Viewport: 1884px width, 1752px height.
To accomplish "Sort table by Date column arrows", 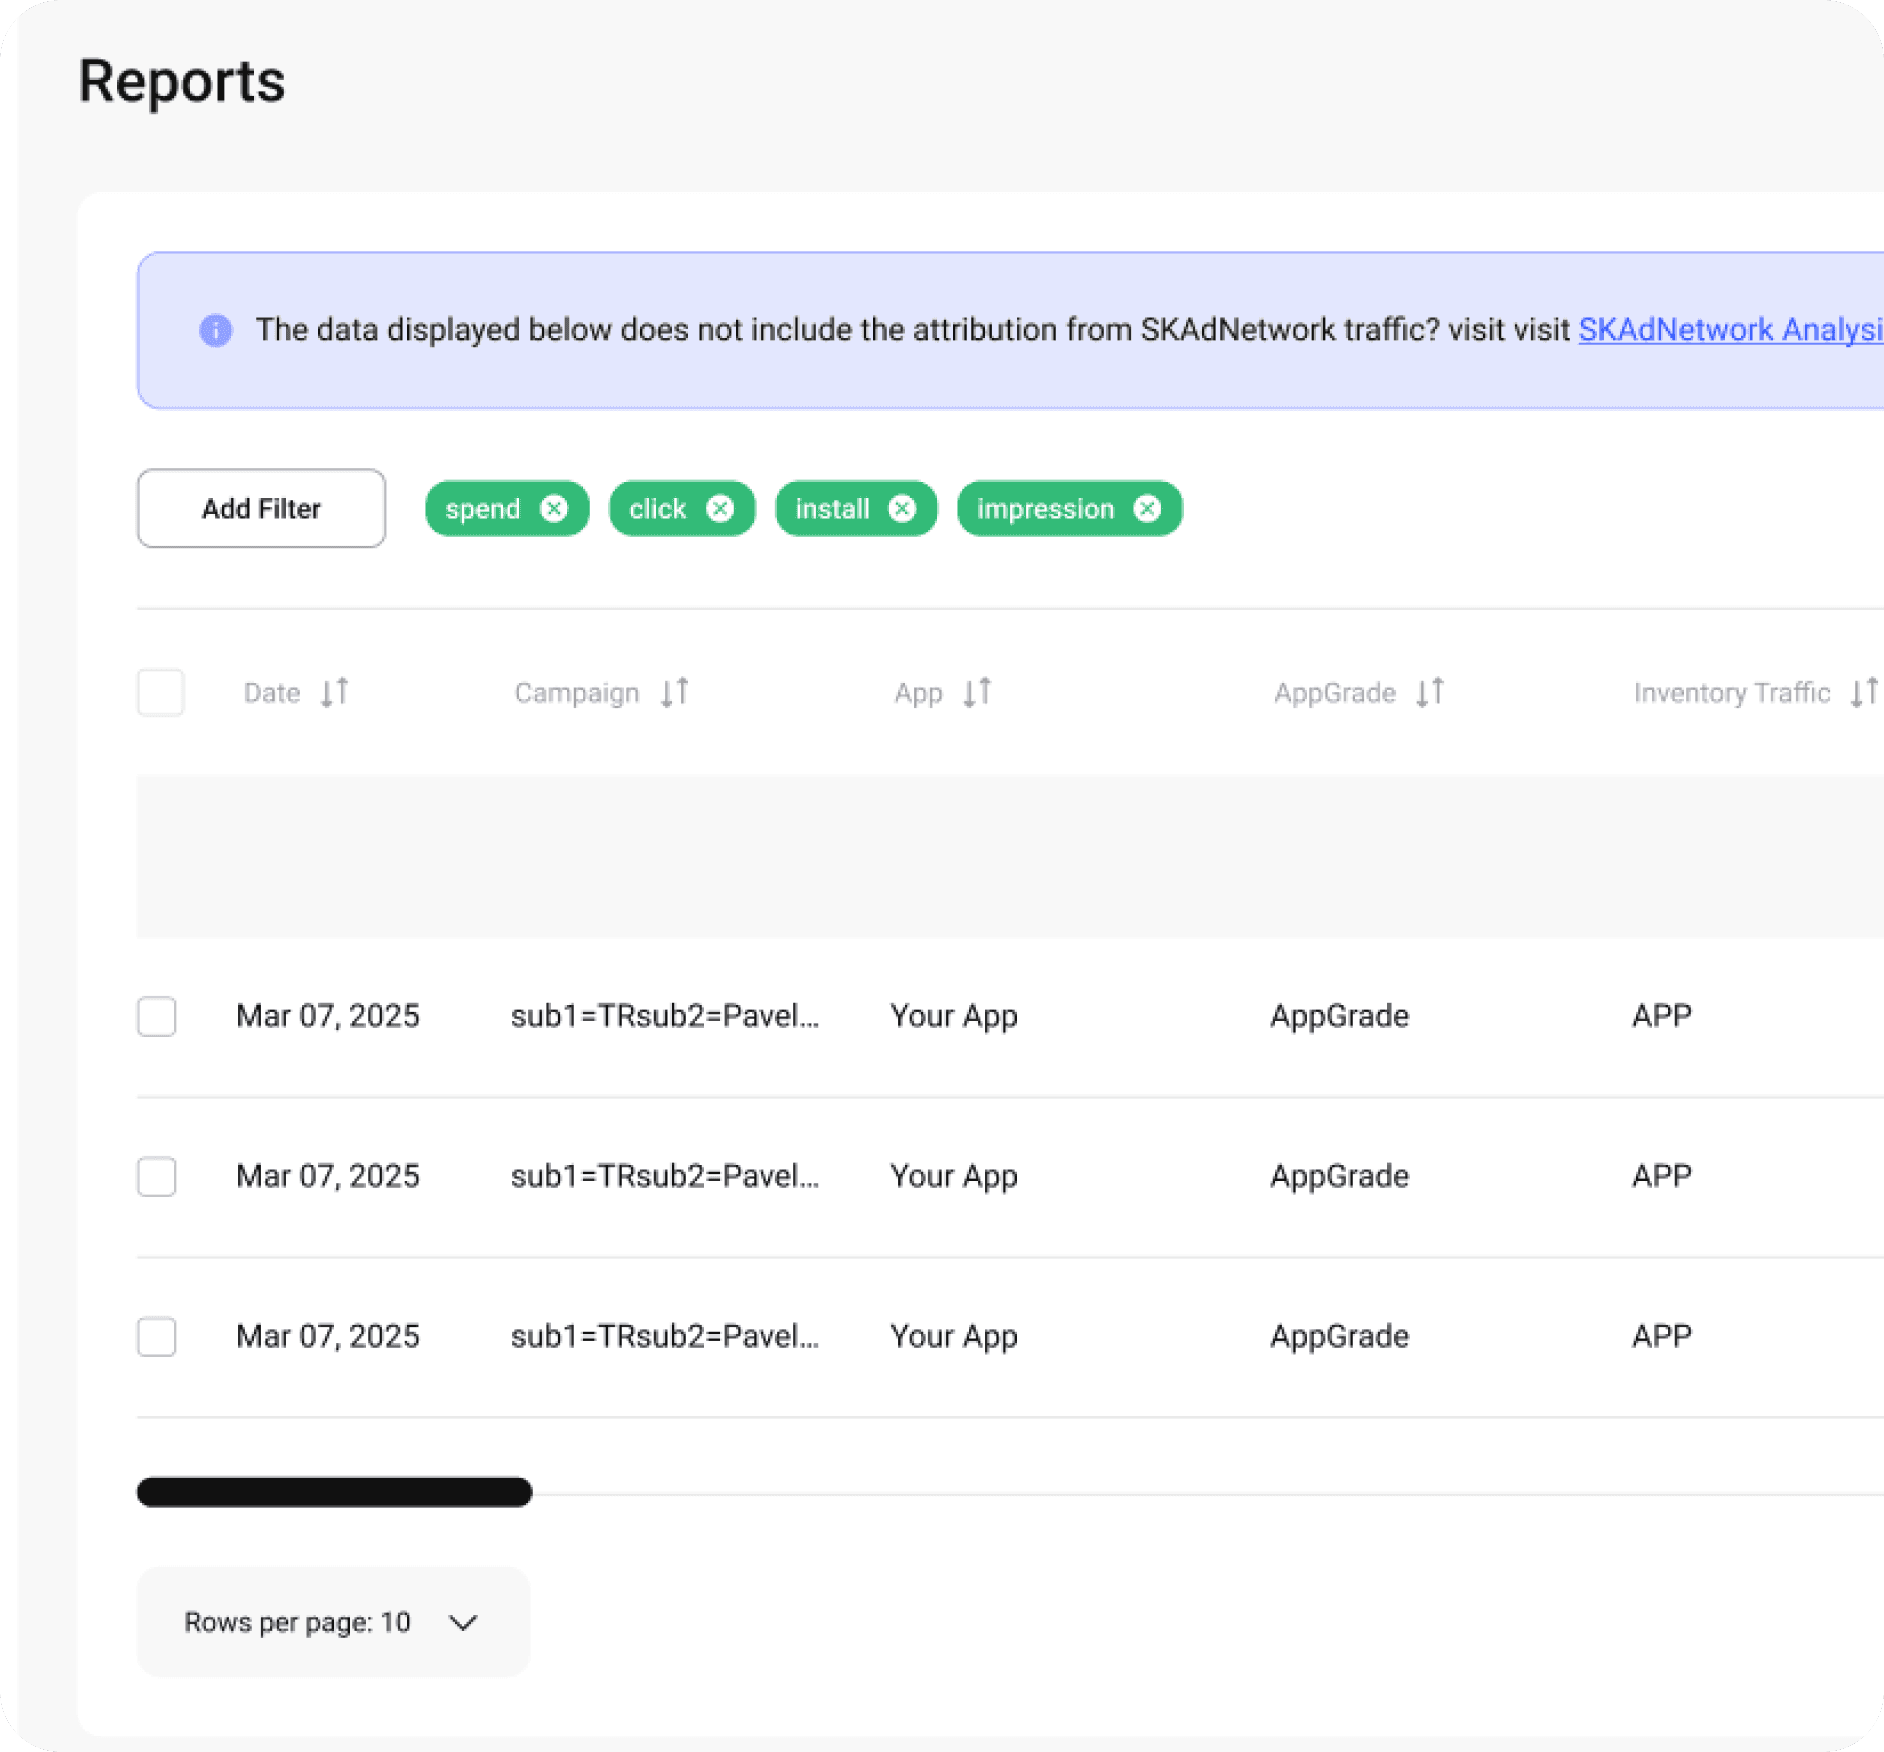I will pyautogui.click(x=335, y=692).
